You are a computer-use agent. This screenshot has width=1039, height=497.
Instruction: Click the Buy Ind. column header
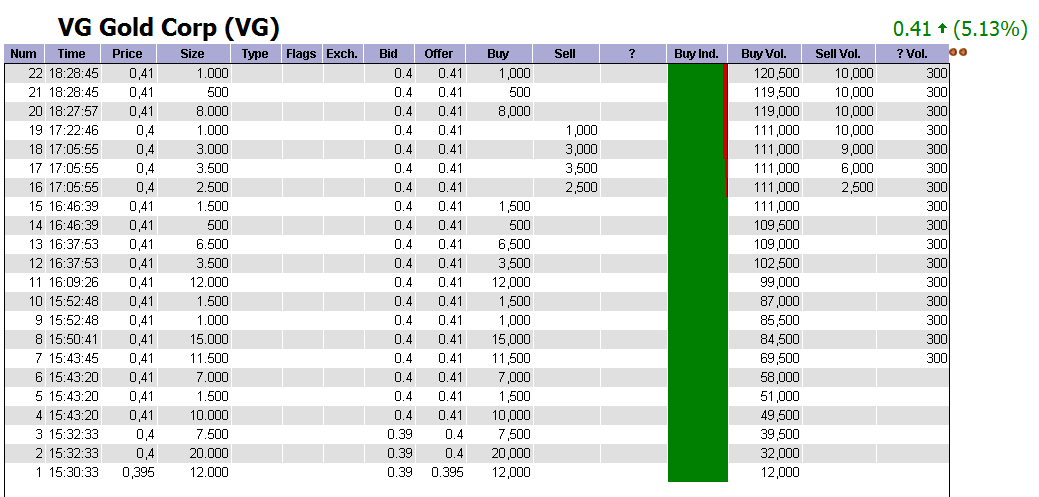tap(697, 54)
